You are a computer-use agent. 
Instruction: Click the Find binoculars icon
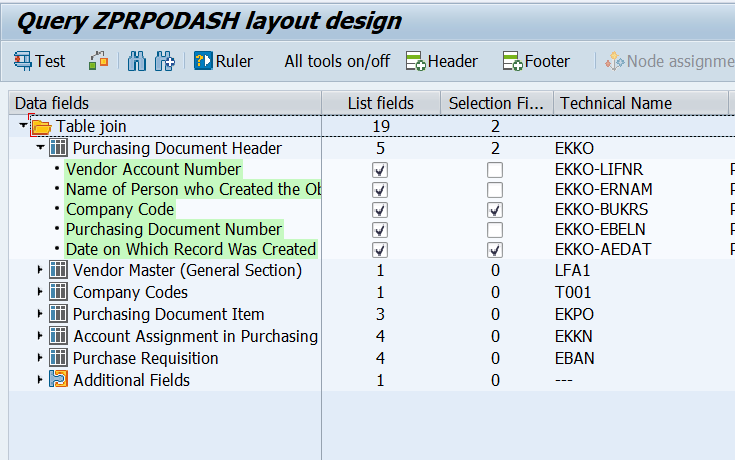tap(137, 61)
